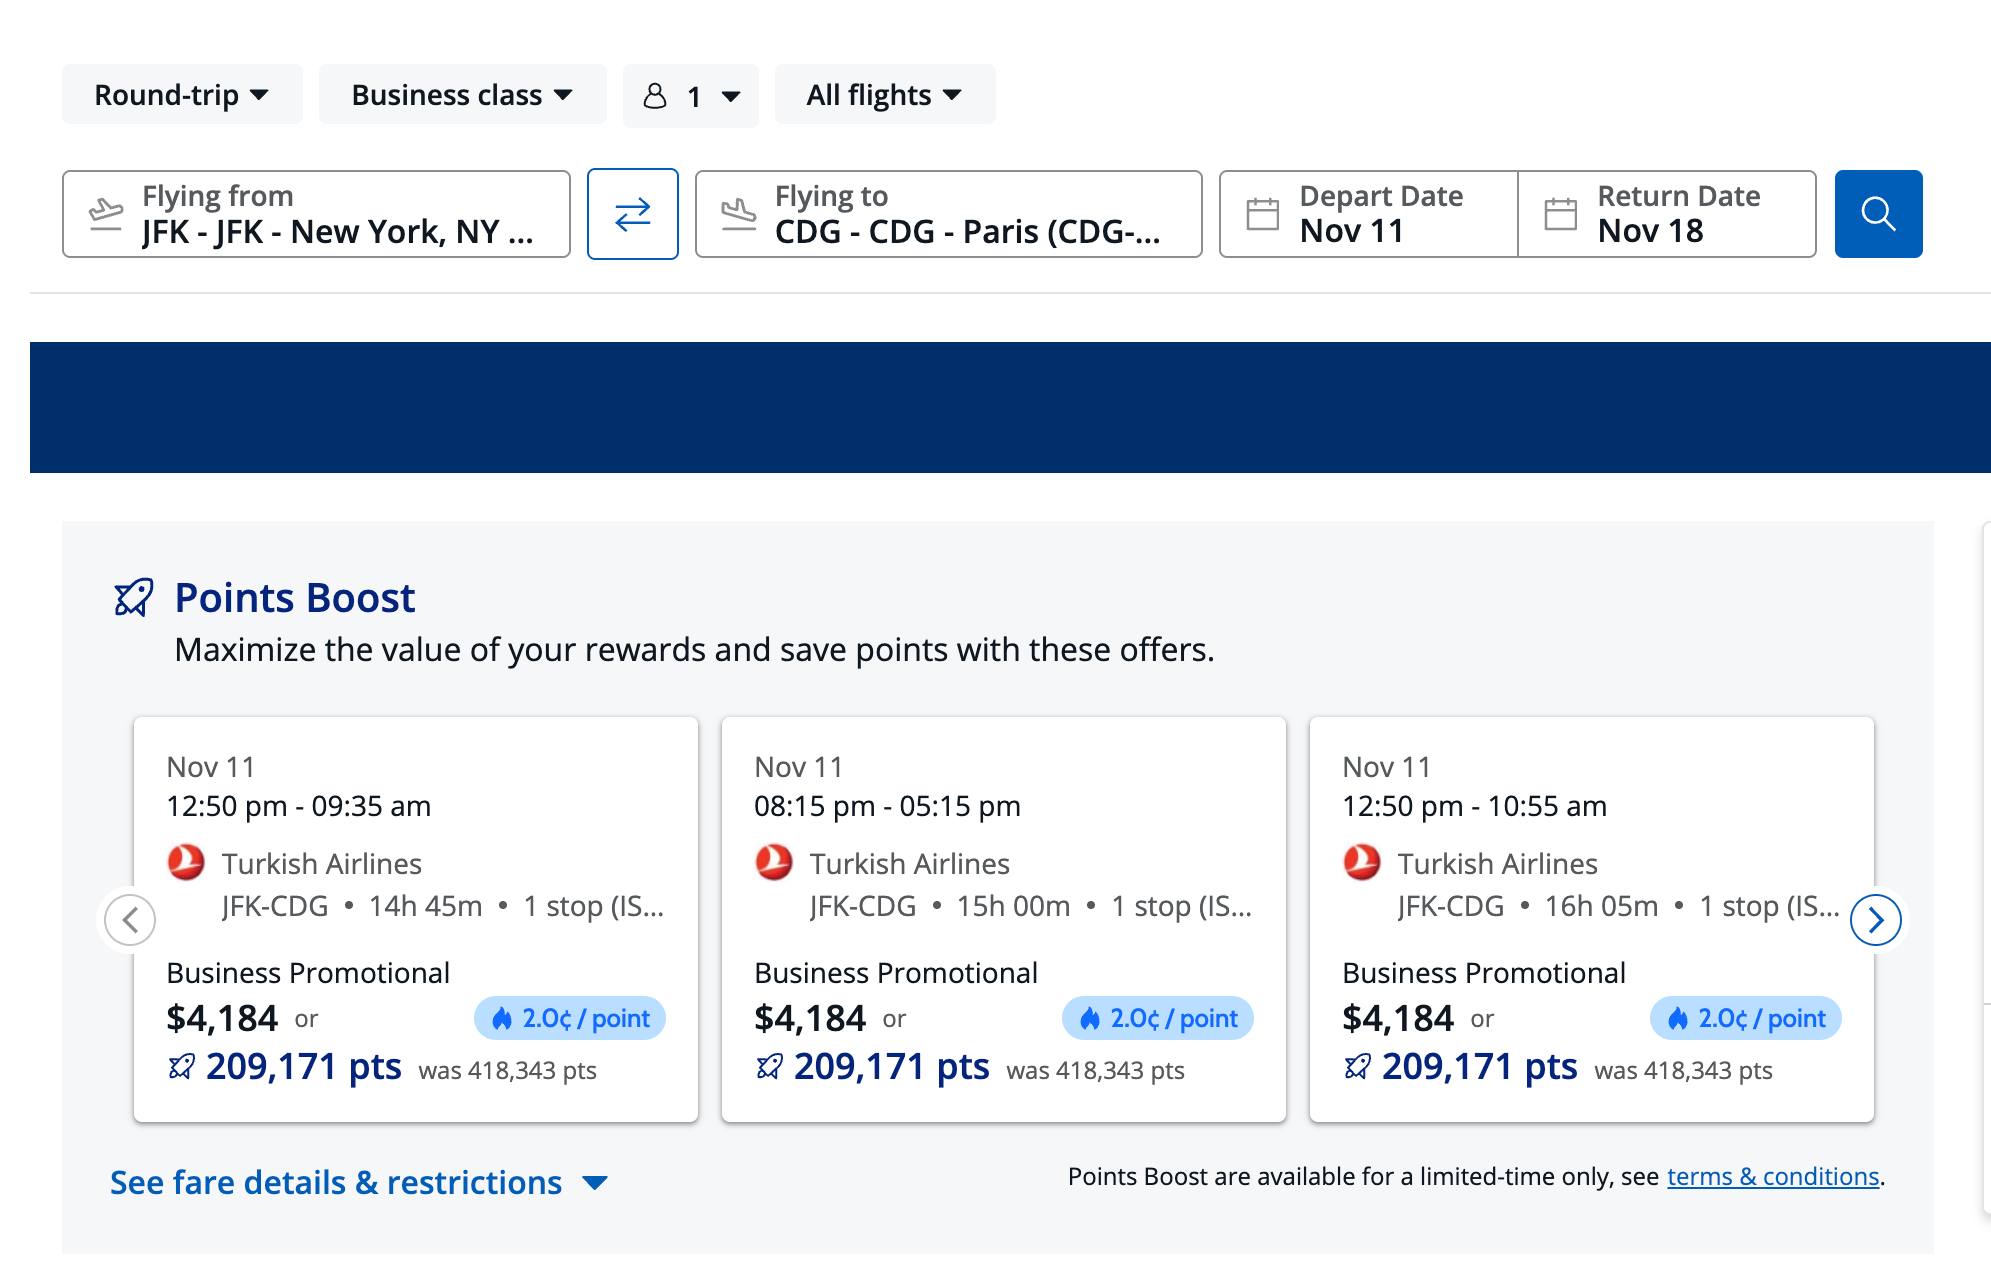
Task: Click Turkish Airlines logo on 15h 00m flight
Action: tap(774, 862)
